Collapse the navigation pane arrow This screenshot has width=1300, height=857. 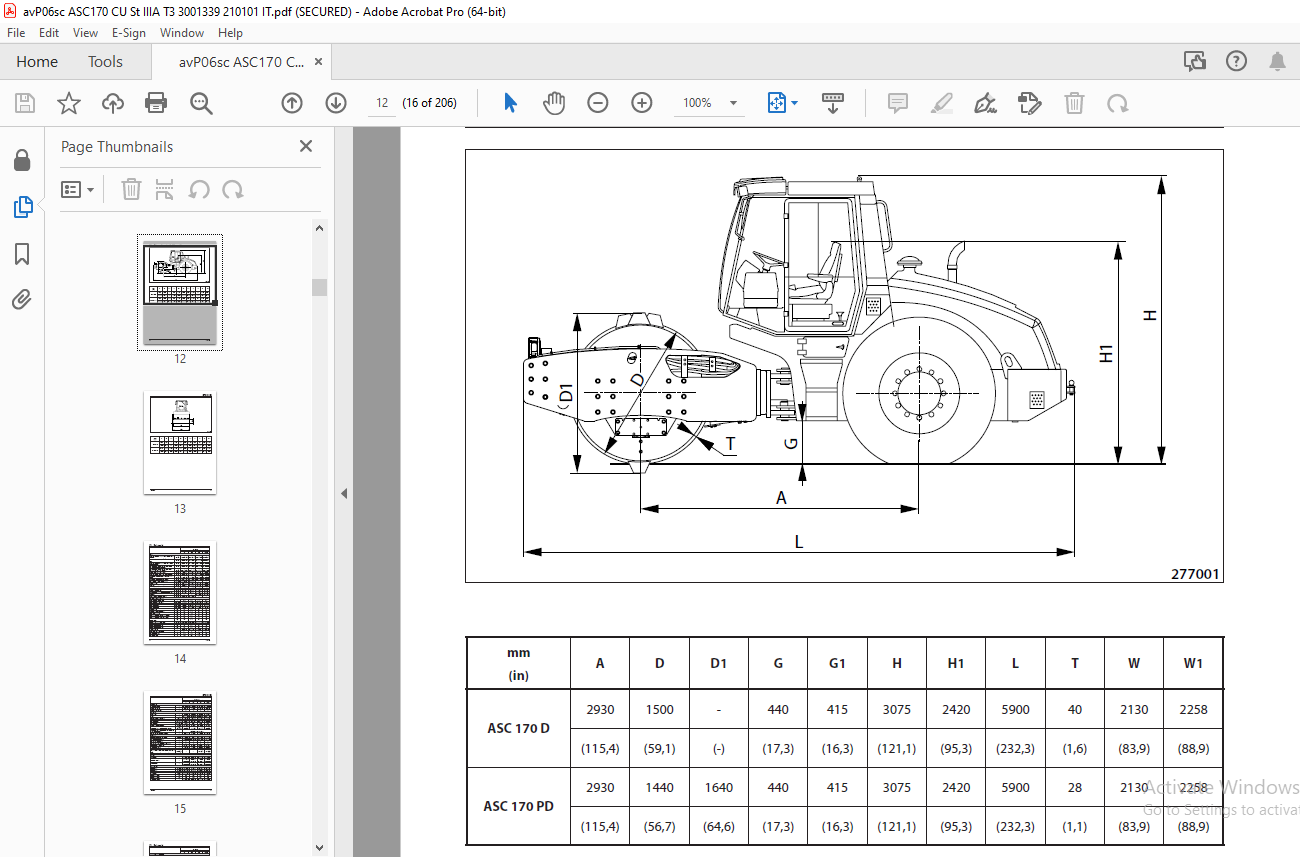pos(344,493)
